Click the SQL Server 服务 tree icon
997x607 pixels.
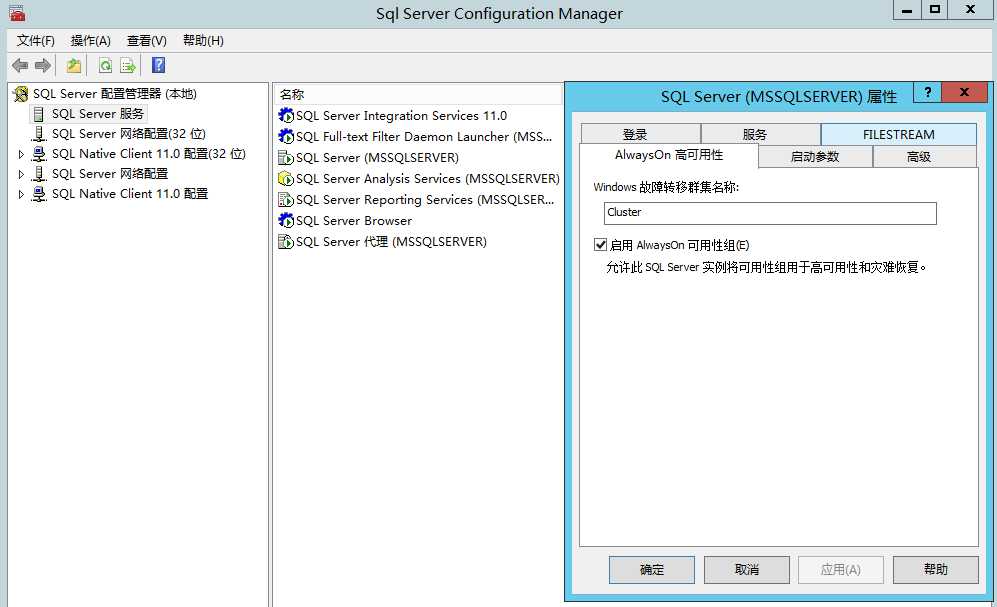coord(39,114)
